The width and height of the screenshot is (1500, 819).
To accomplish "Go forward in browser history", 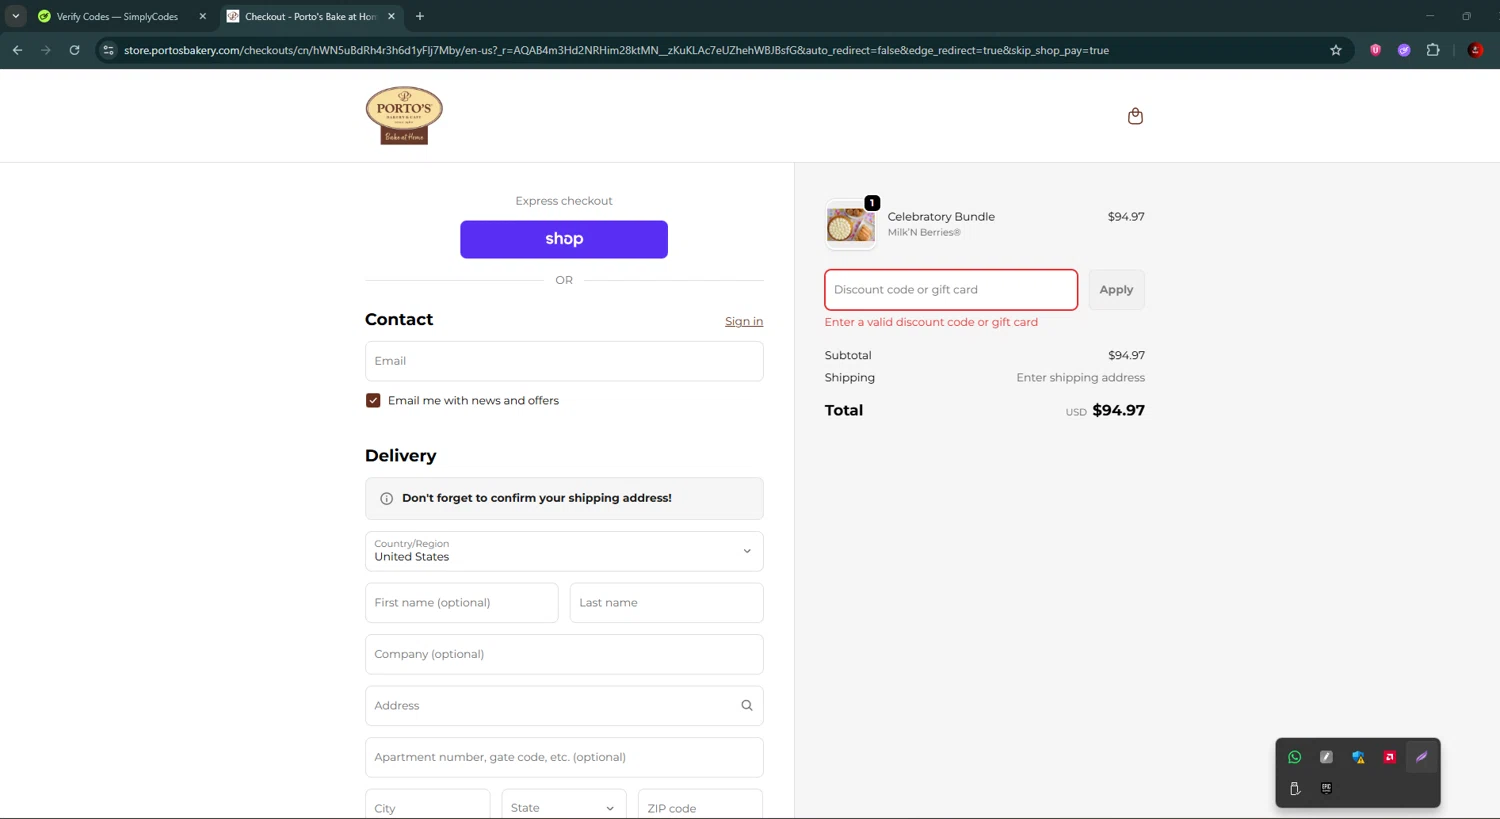I will (x=46, y=50).
